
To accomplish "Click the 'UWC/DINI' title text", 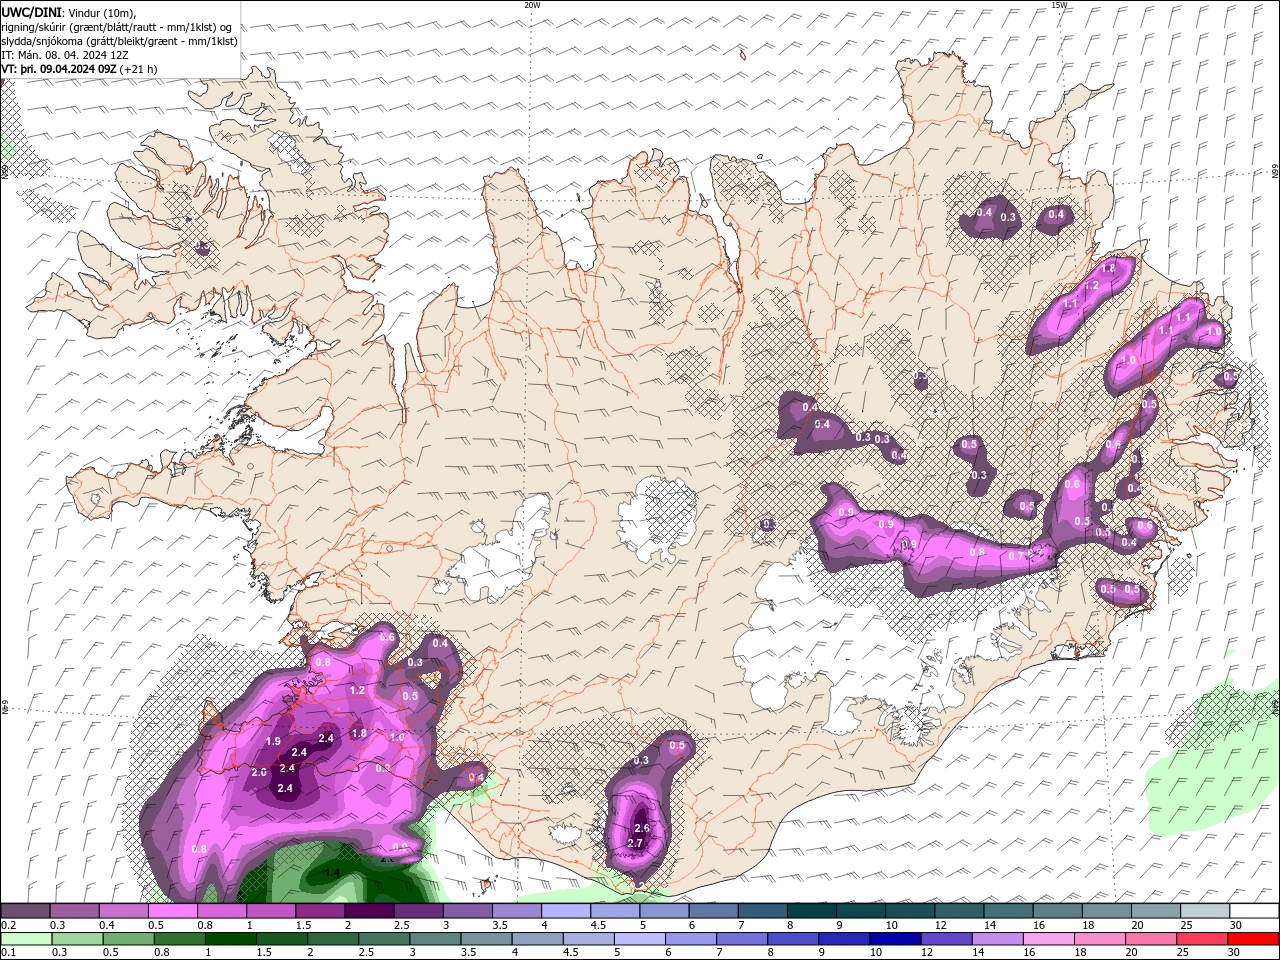I will [x=31, y=11].
